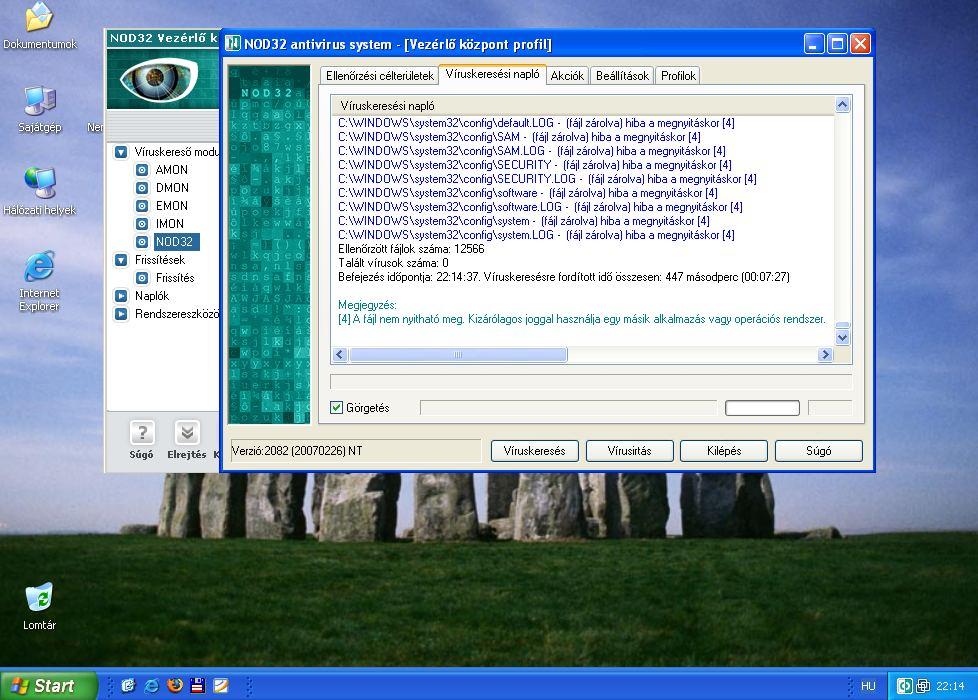Click the 'Ellenőrzött fájlok száma: 12566' line
The image size is (978, 700).
411,249
